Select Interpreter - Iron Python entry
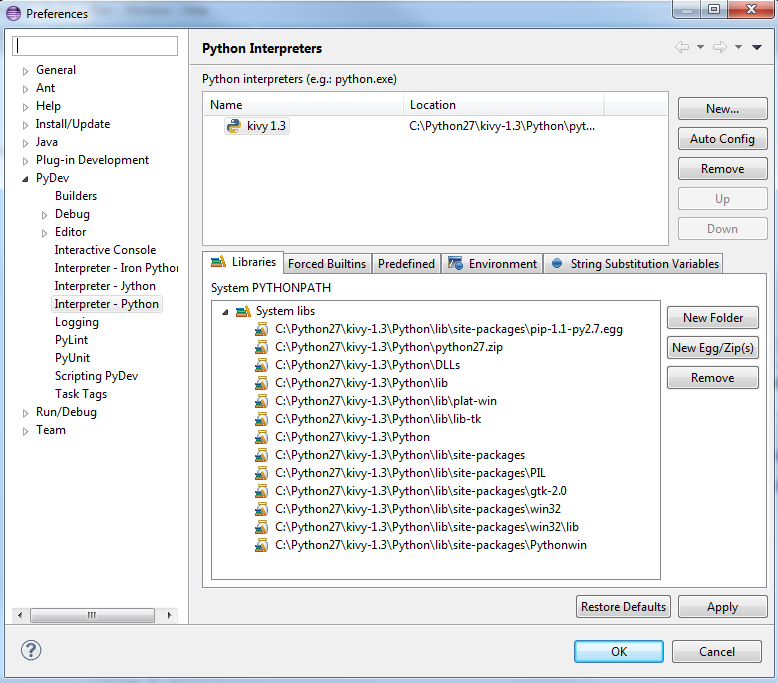778x683 pixels. tap(116, 268)
